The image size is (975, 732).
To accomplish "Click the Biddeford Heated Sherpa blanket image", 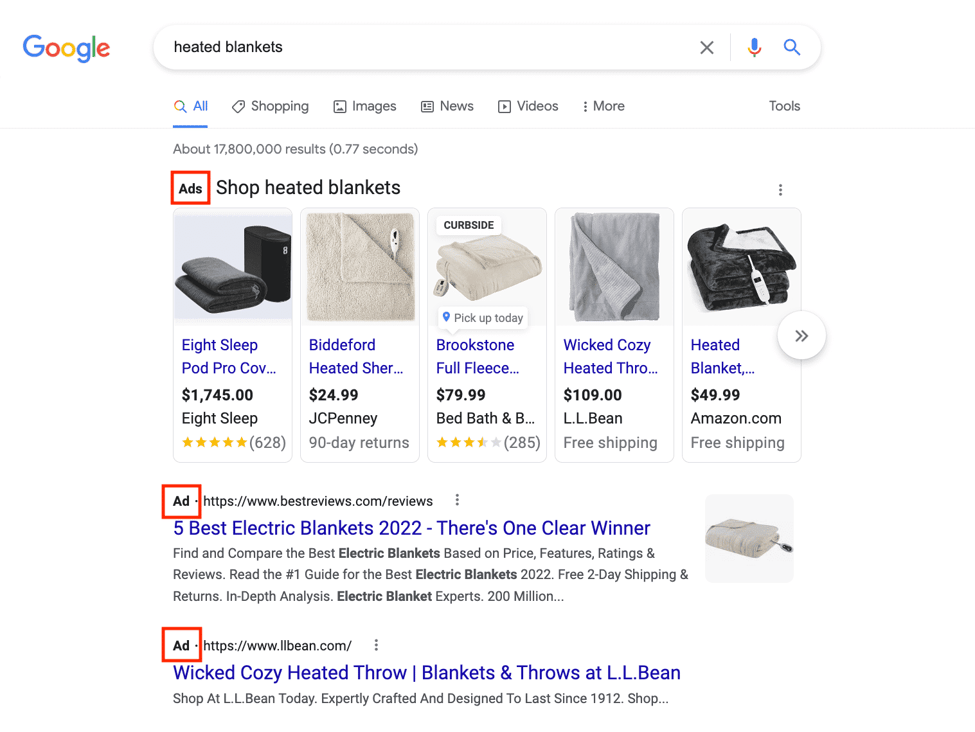I will [360, 266].
